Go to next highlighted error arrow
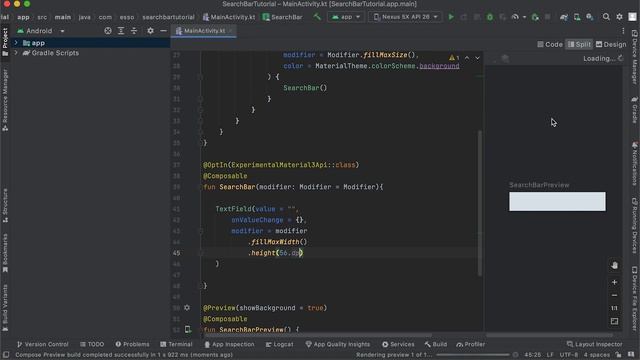Image resolution: width=640 pixels, height=360 pixels. pos(477,58)
